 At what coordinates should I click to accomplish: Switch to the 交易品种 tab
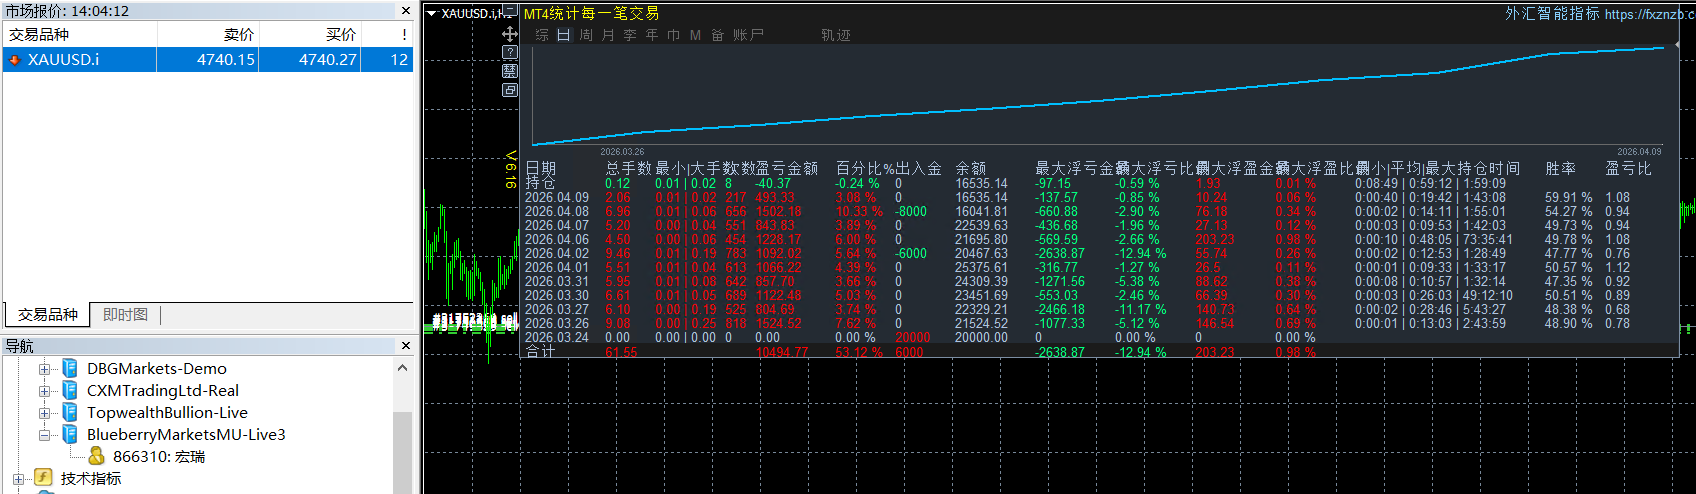click(x=47, y=314)
